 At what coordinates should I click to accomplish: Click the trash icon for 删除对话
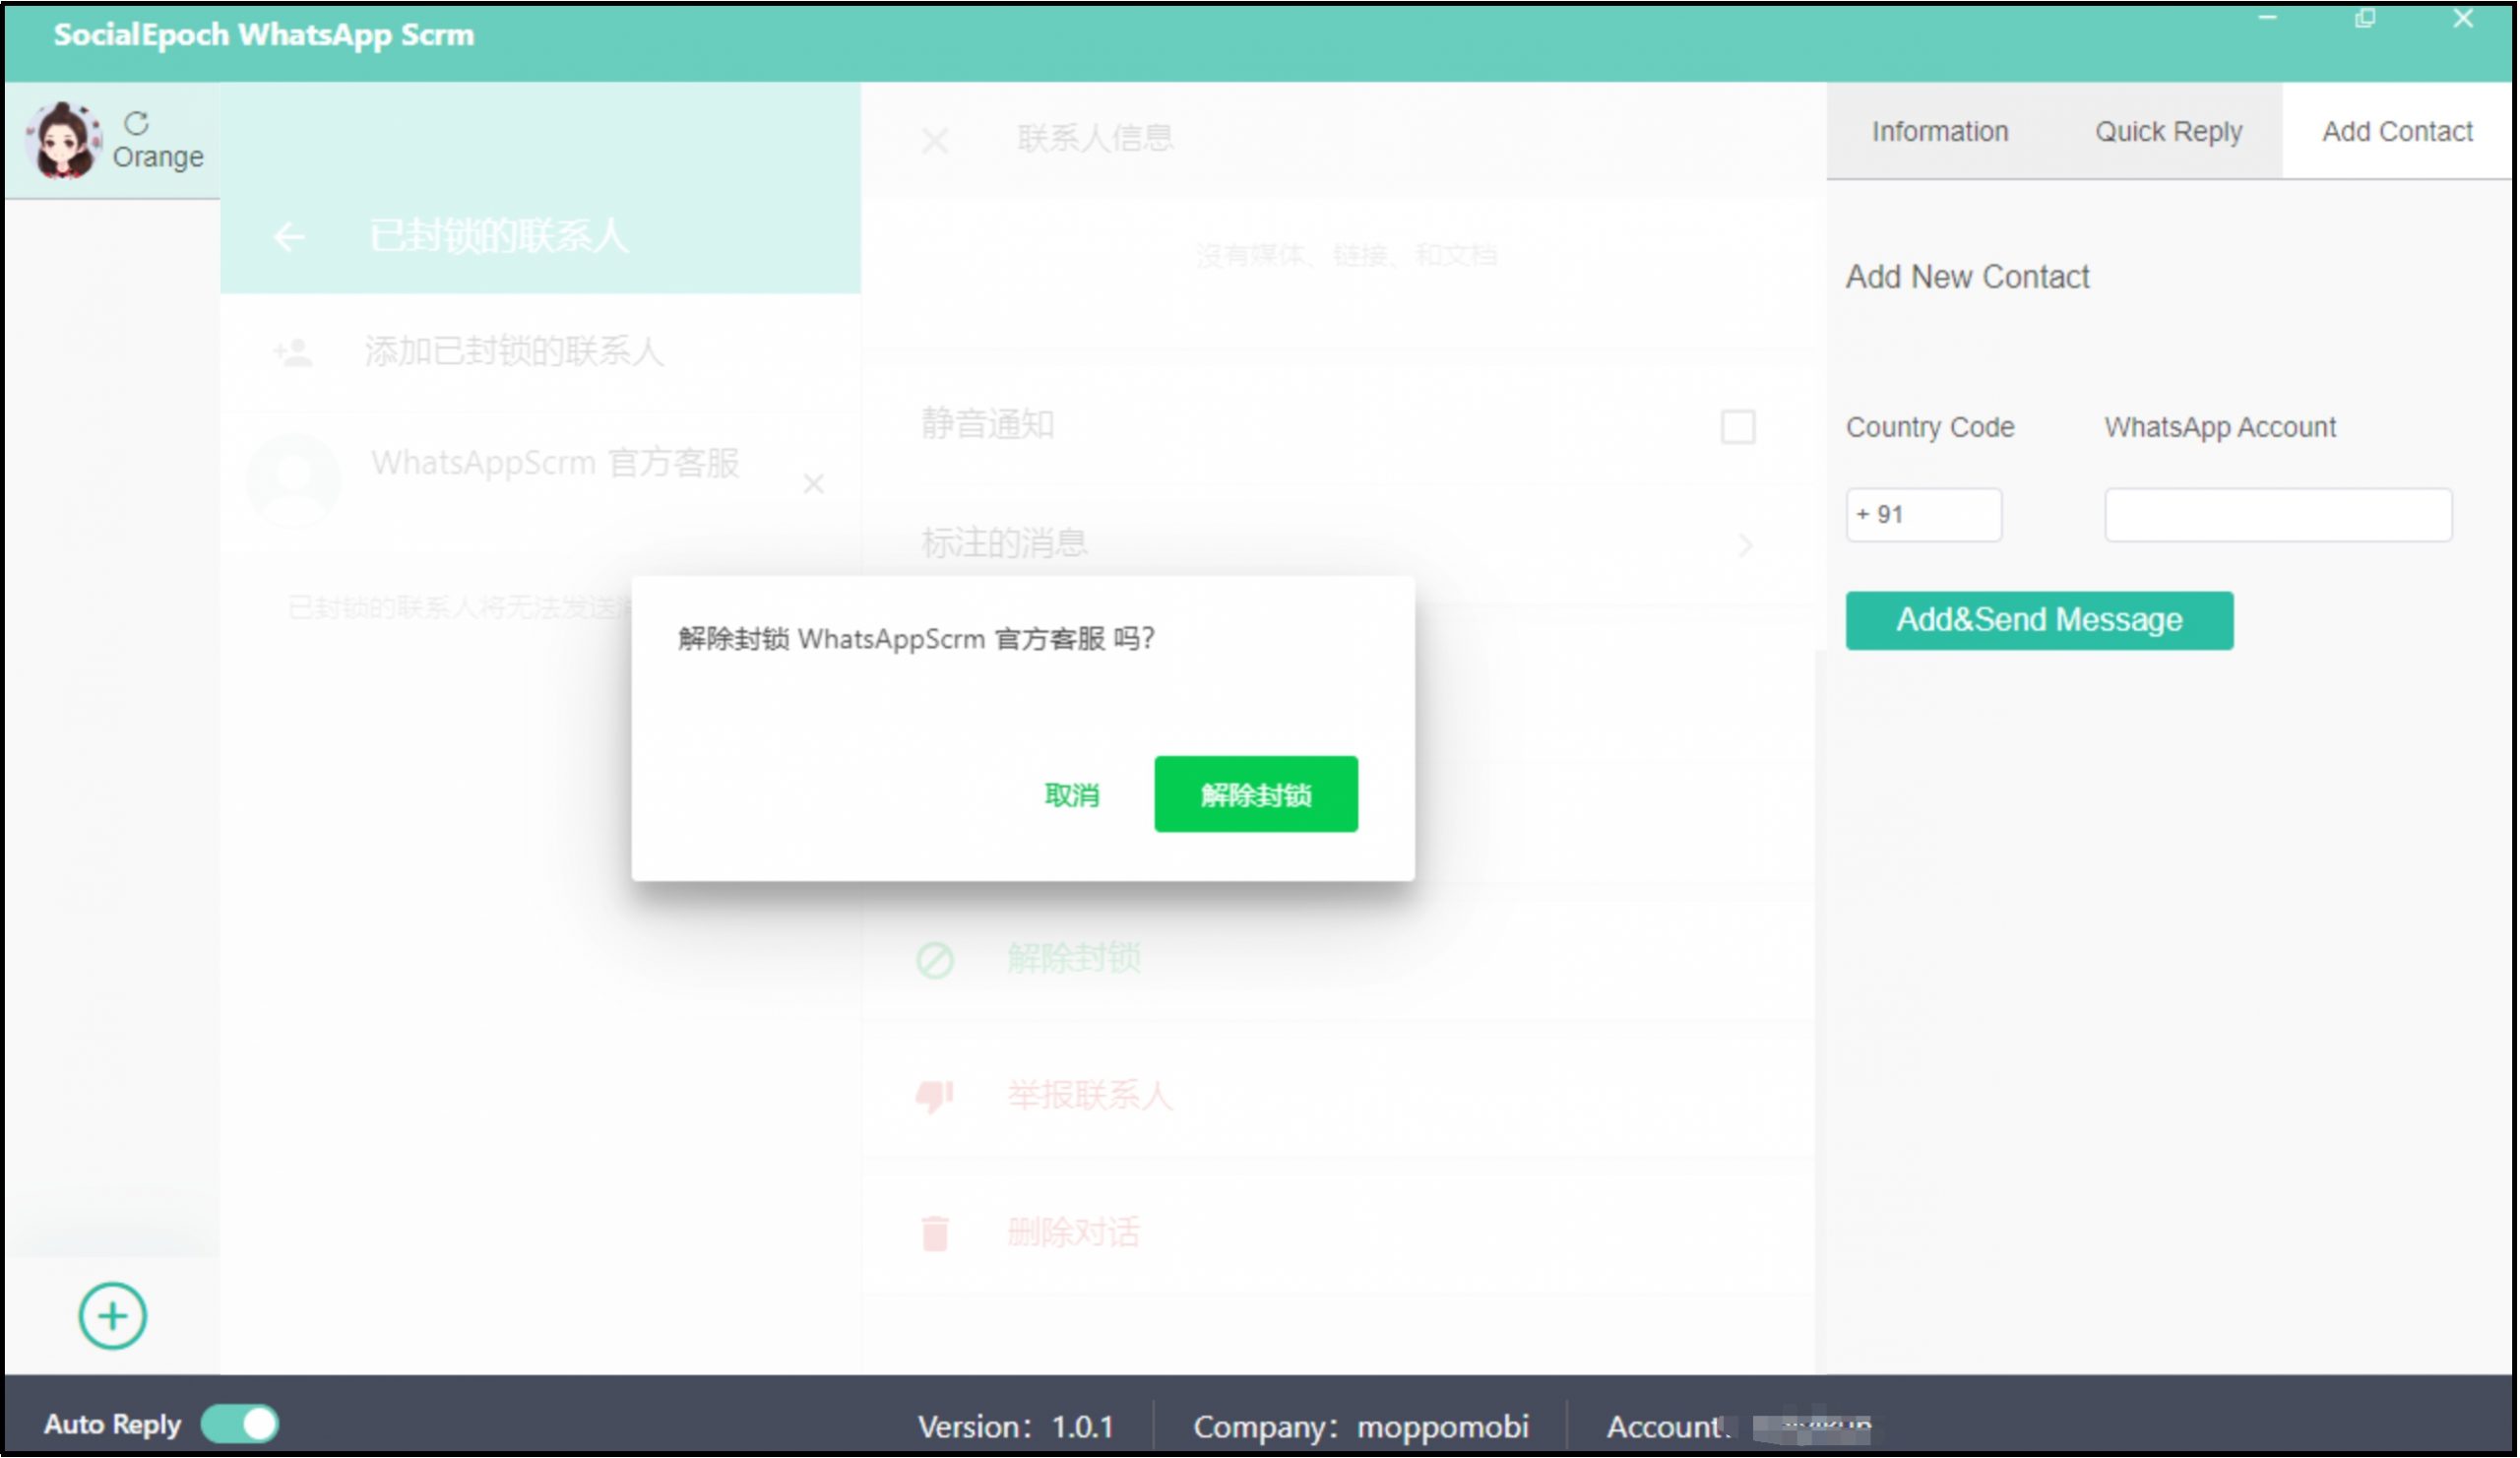(x=935, y=1235)
